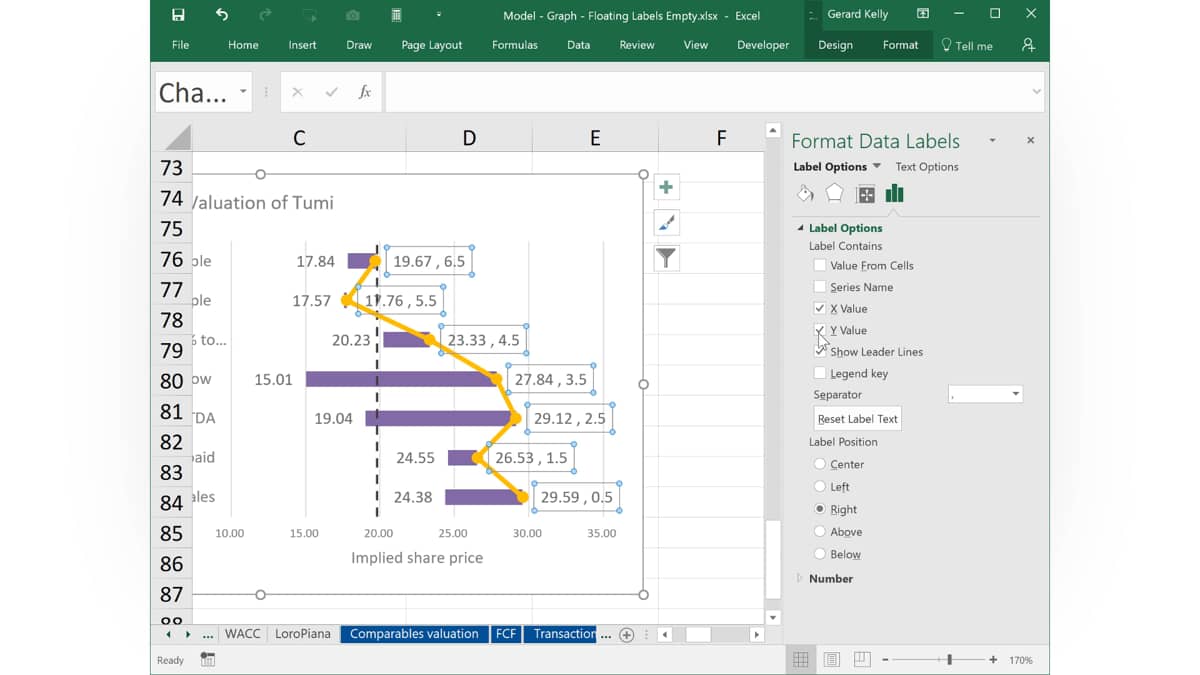
Task: Open the WACC sheet tab
Action: point(242,634)
